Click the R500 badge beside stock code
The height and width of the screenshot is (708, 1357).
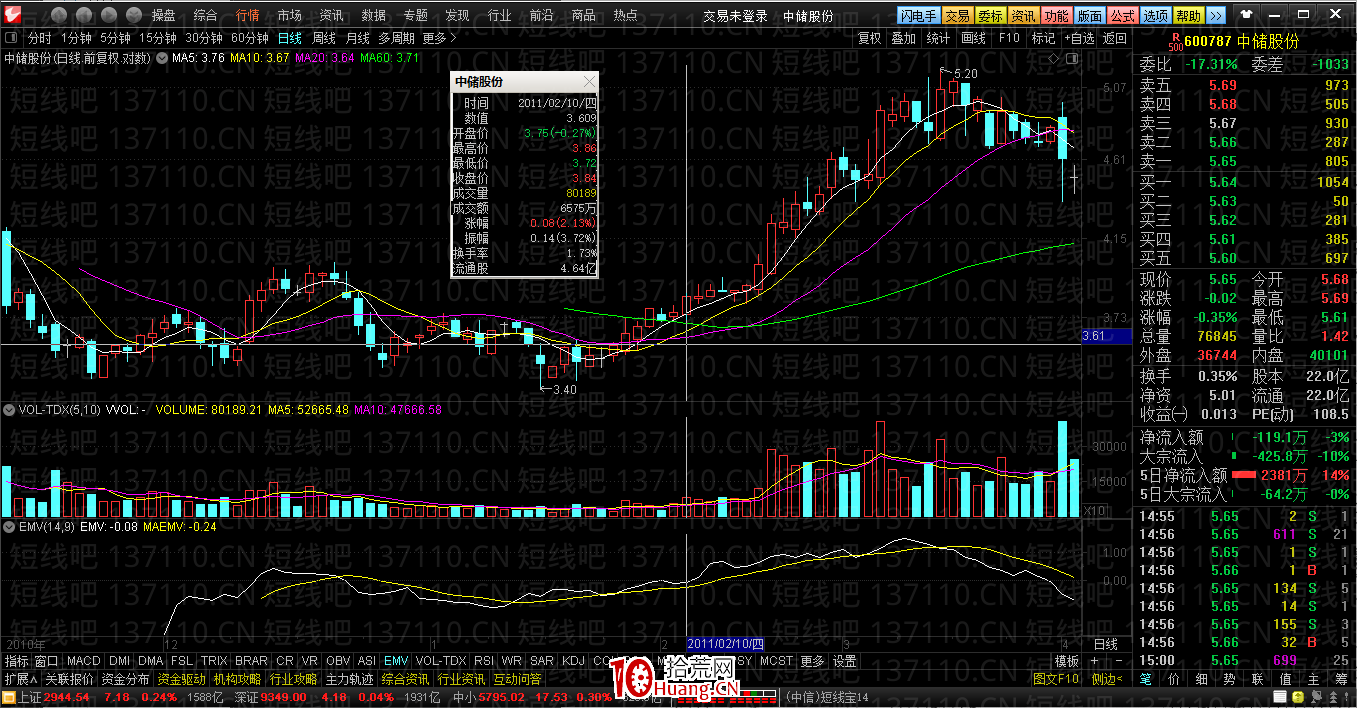1174,42
